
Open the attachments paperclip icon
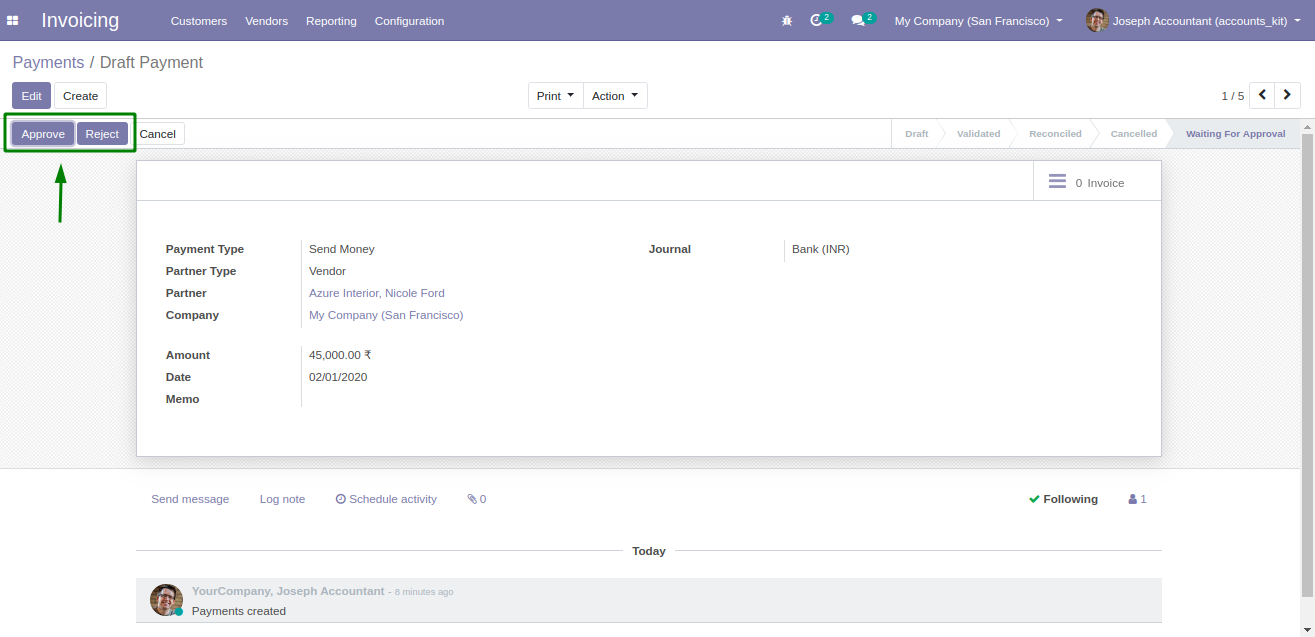click(x=472, y=499)
